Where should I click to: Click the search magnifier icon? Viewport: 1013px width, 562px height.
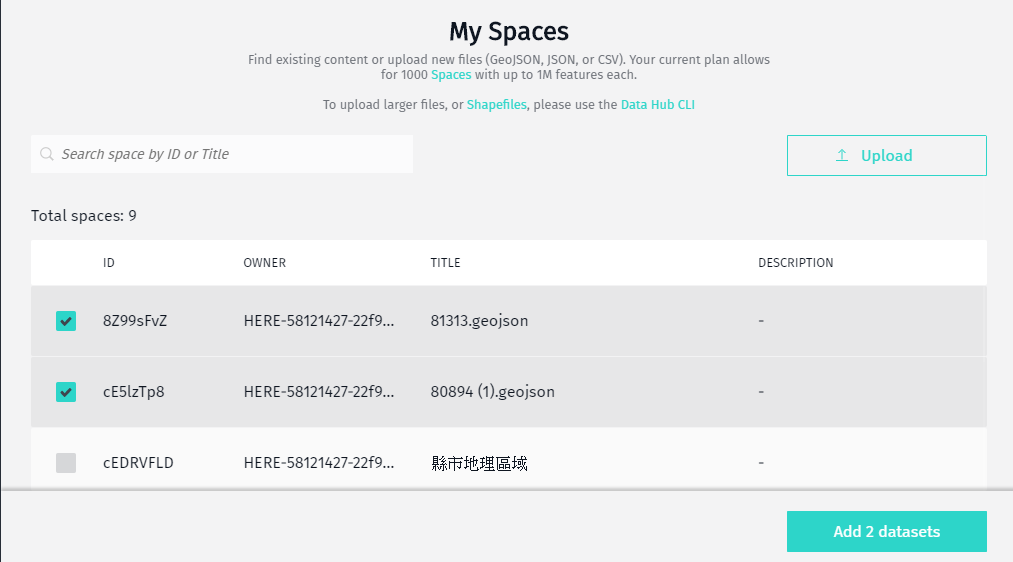click(47, 155)
